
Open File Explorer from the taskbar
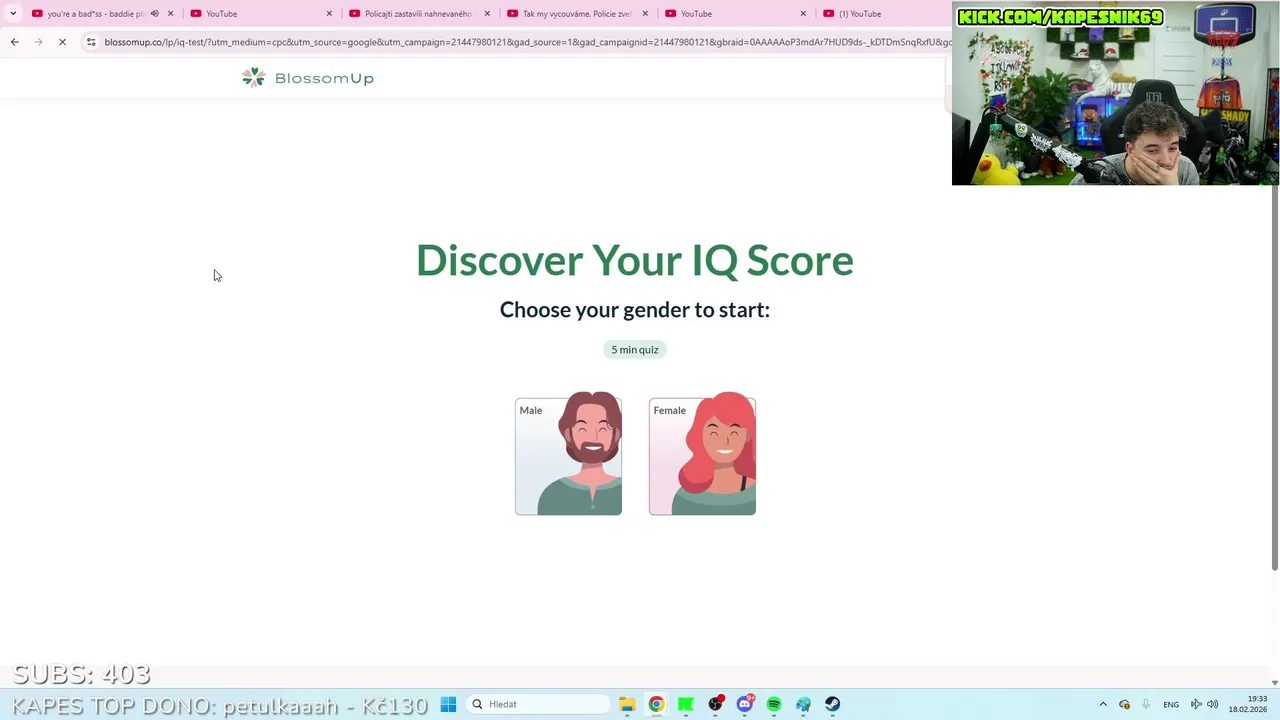(627, 704)
